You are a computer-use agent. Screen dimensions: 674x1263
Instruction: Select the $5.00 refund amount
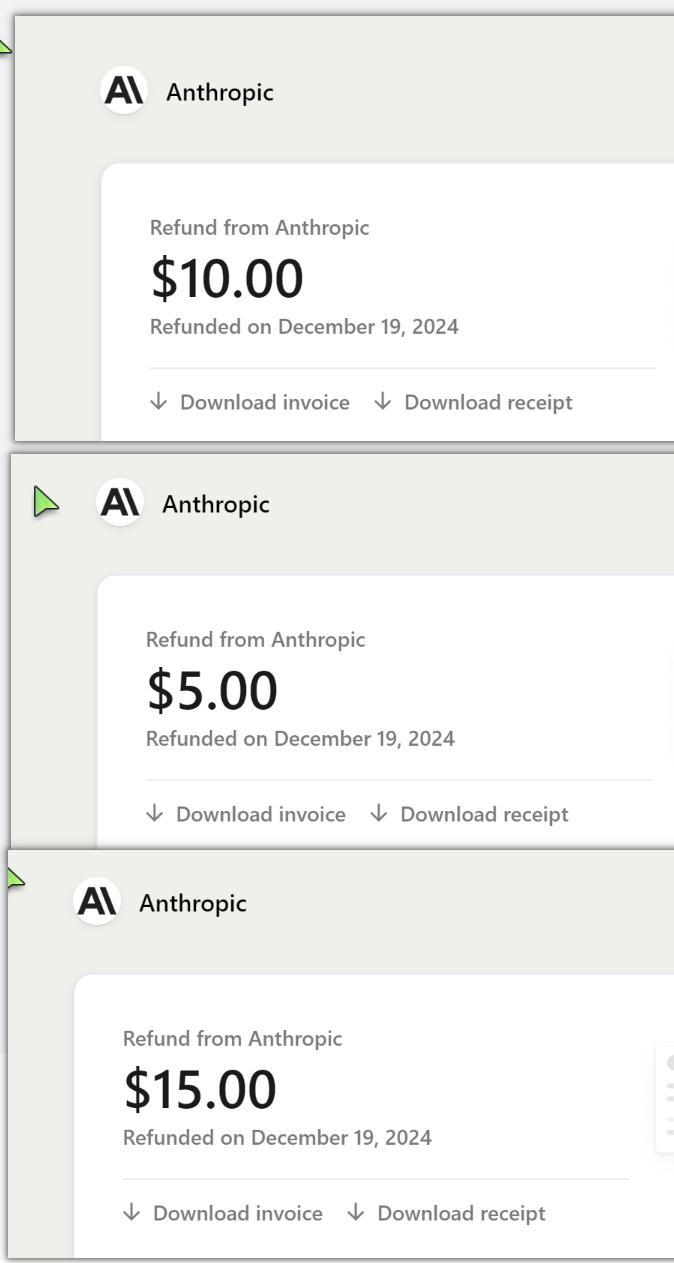click(x=212, y=690)
